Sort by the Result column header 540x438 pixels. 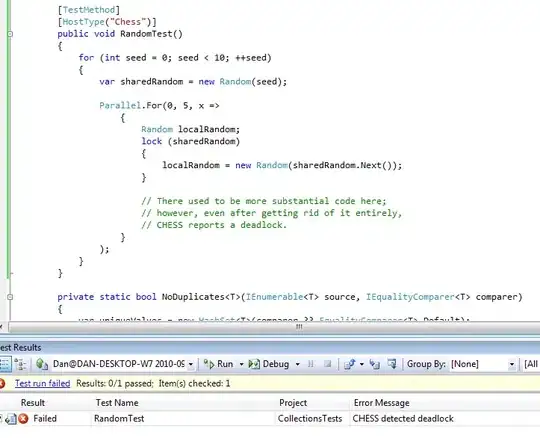[x=33, y=403]
